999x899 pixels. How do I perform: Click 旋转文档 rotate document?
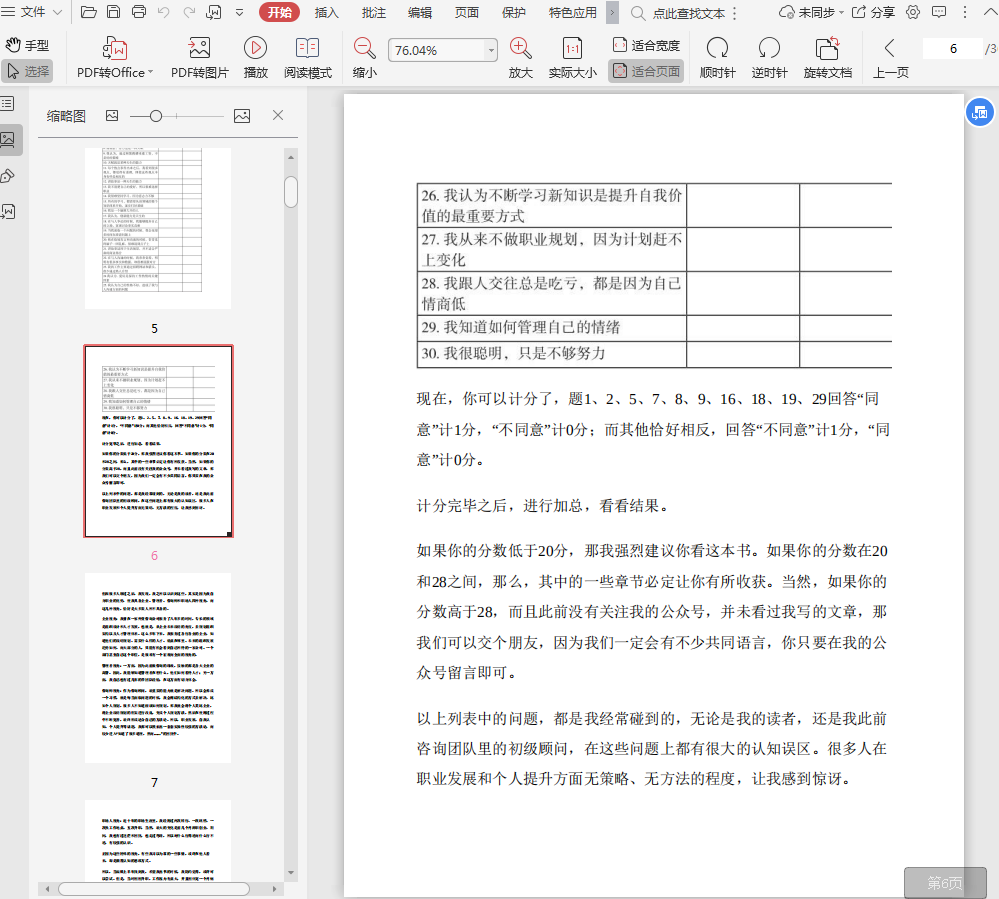(827, 57)
